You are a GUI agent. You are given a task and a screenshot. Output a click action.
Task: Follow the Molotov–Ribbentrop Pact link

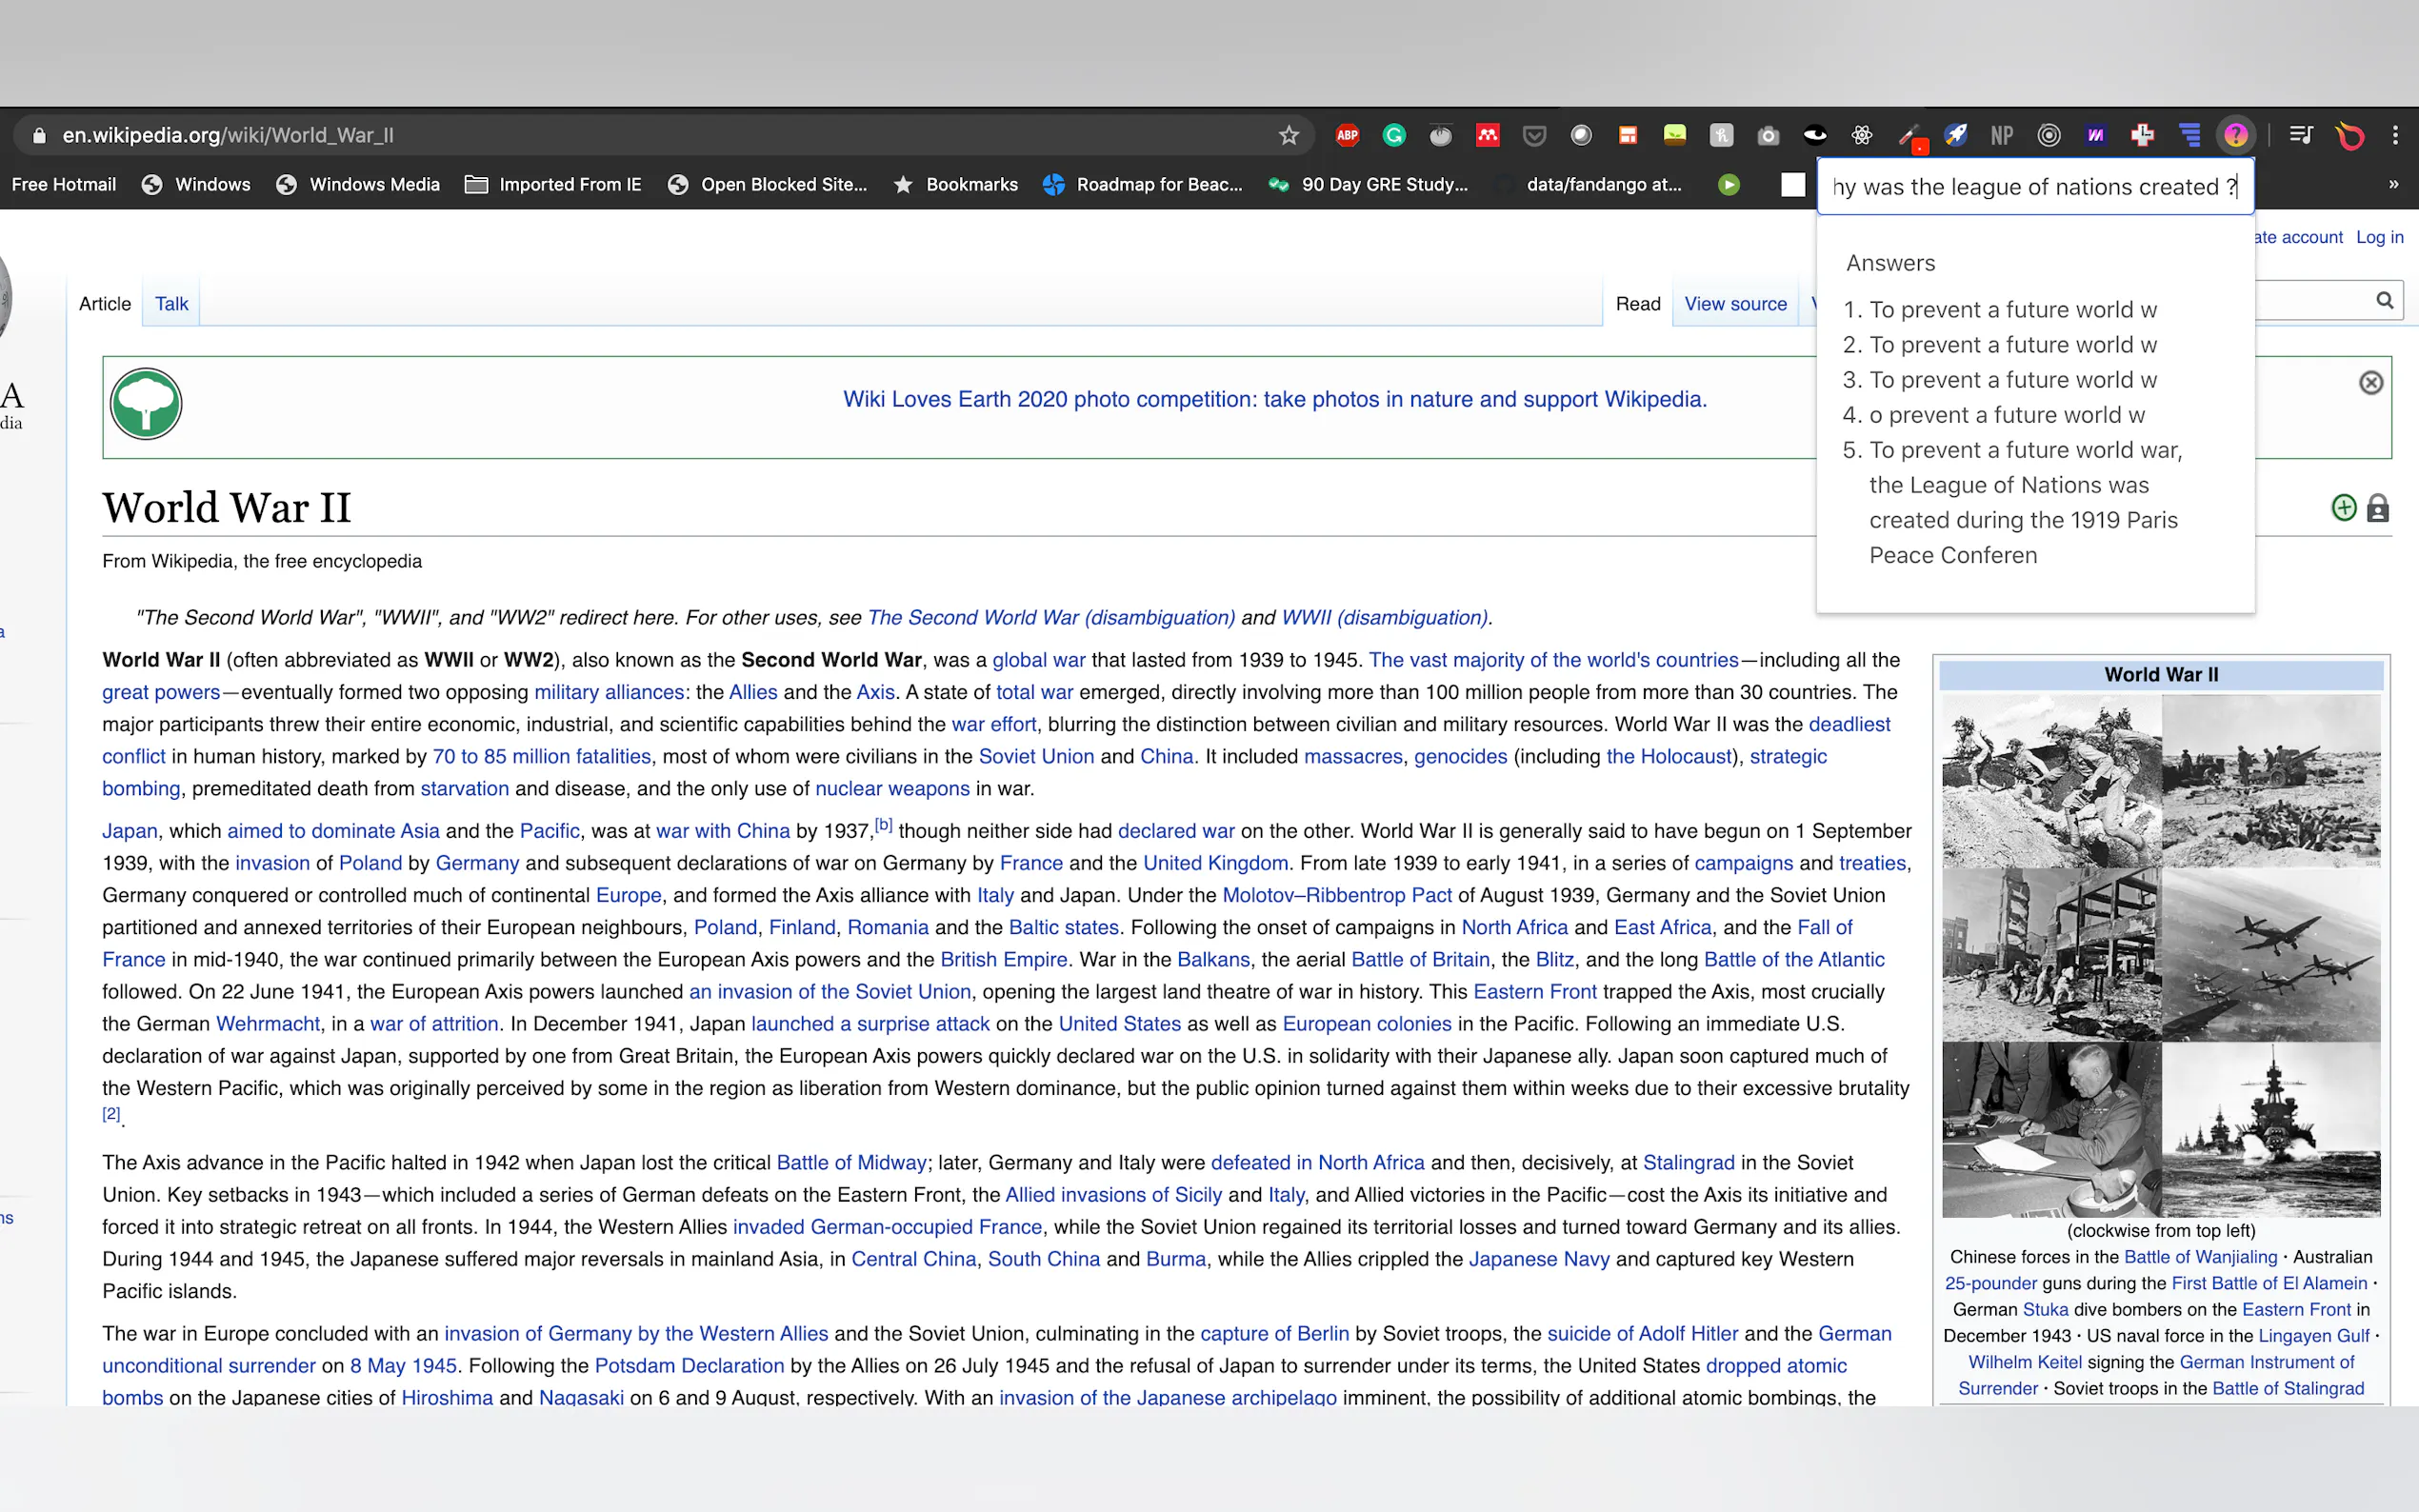[1337, 895]
